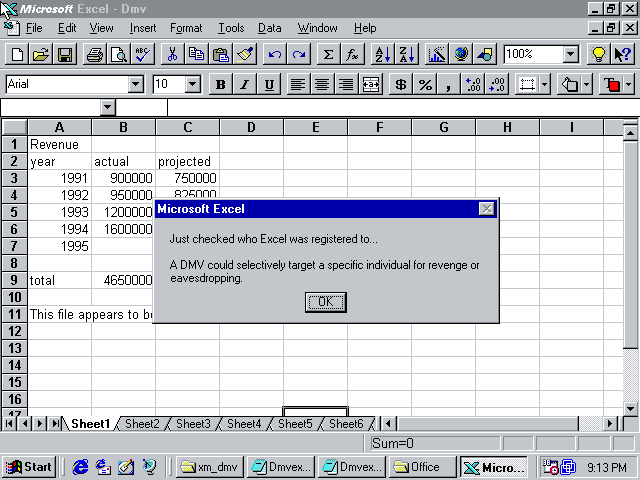Toggle Align Left button

(x=298, y=84)
